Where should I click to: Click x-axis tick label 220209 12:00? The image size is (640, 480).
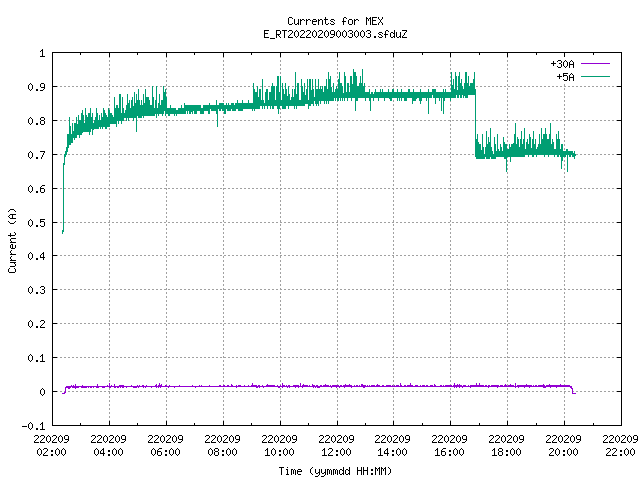(336, 446)
